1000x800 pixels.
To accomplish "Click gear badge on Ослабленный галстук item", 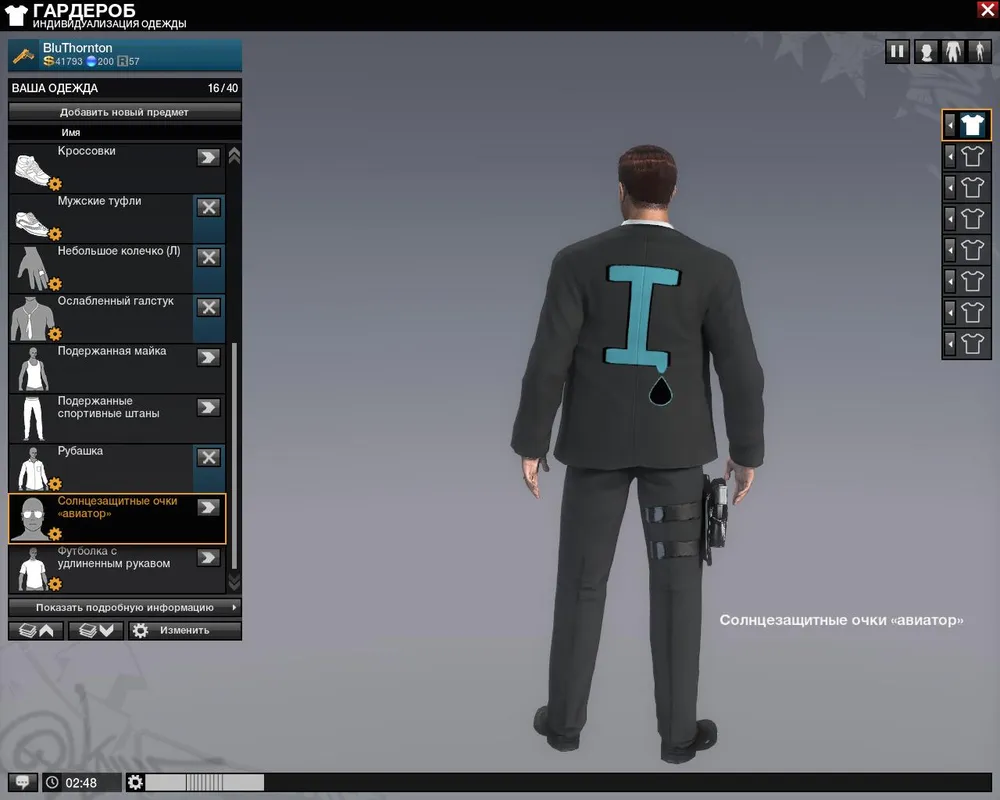I will [55, 334].
